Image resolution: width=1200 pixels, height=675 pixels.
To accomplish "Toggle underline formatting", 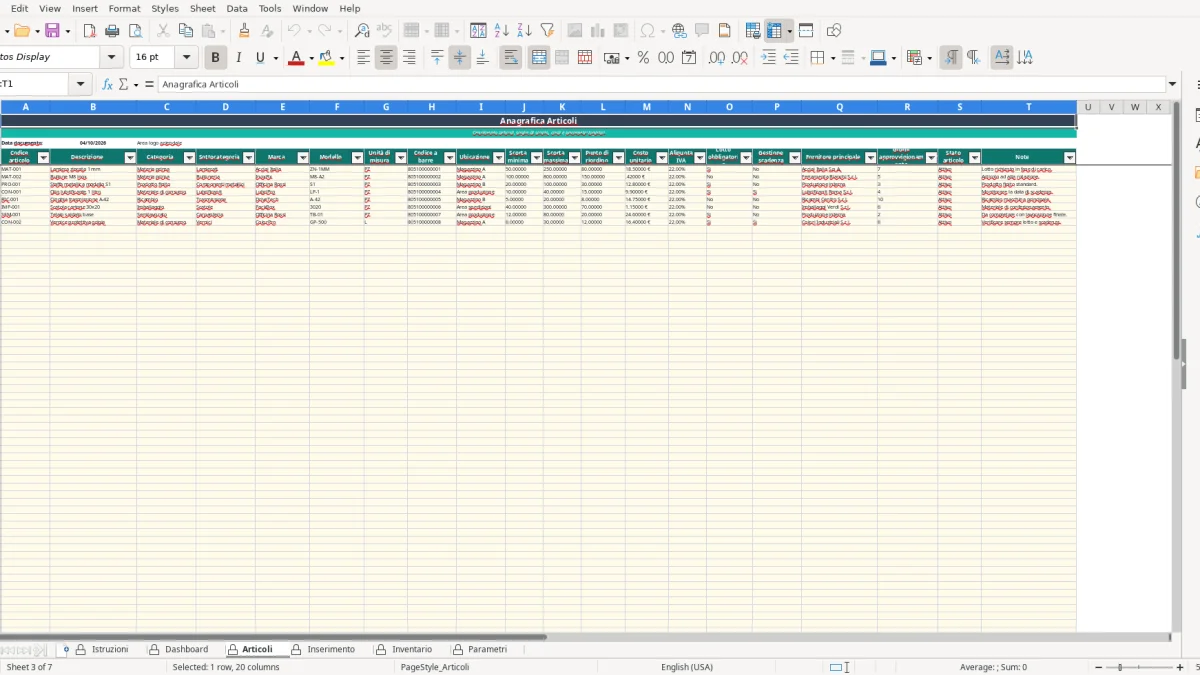I will point(261,58).
